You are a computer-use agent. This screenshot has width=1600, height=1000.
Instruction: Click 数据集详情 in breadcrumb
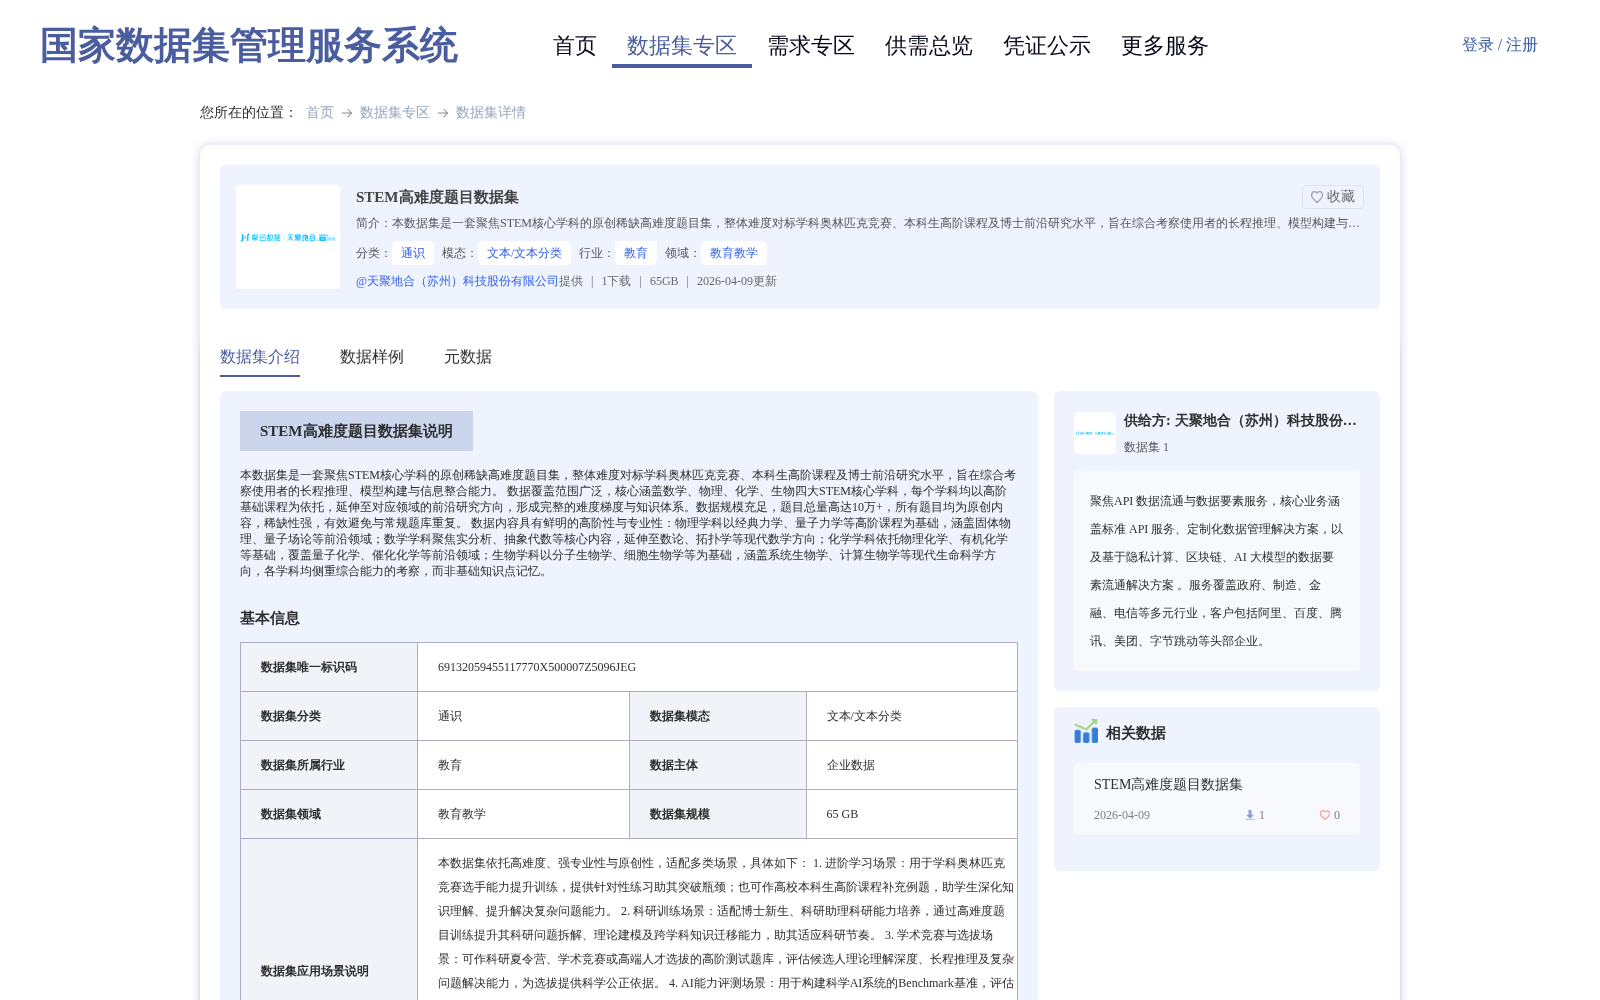point(491,113)
